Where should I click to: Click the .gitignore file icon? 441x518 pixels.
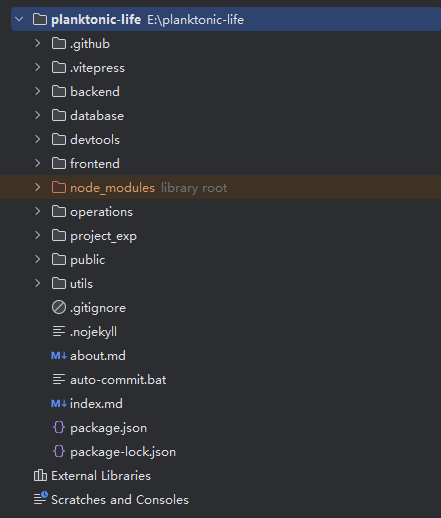pos(59,307)
